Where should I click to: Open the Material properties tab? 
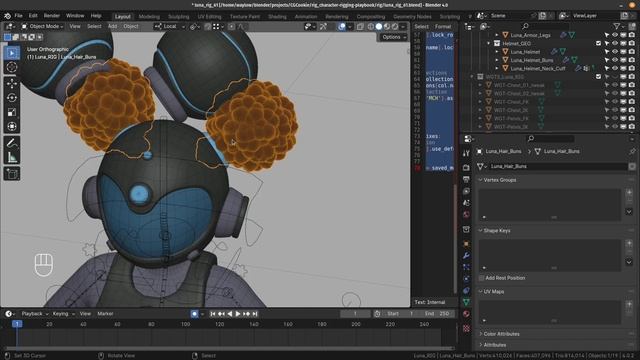[466, 314]
